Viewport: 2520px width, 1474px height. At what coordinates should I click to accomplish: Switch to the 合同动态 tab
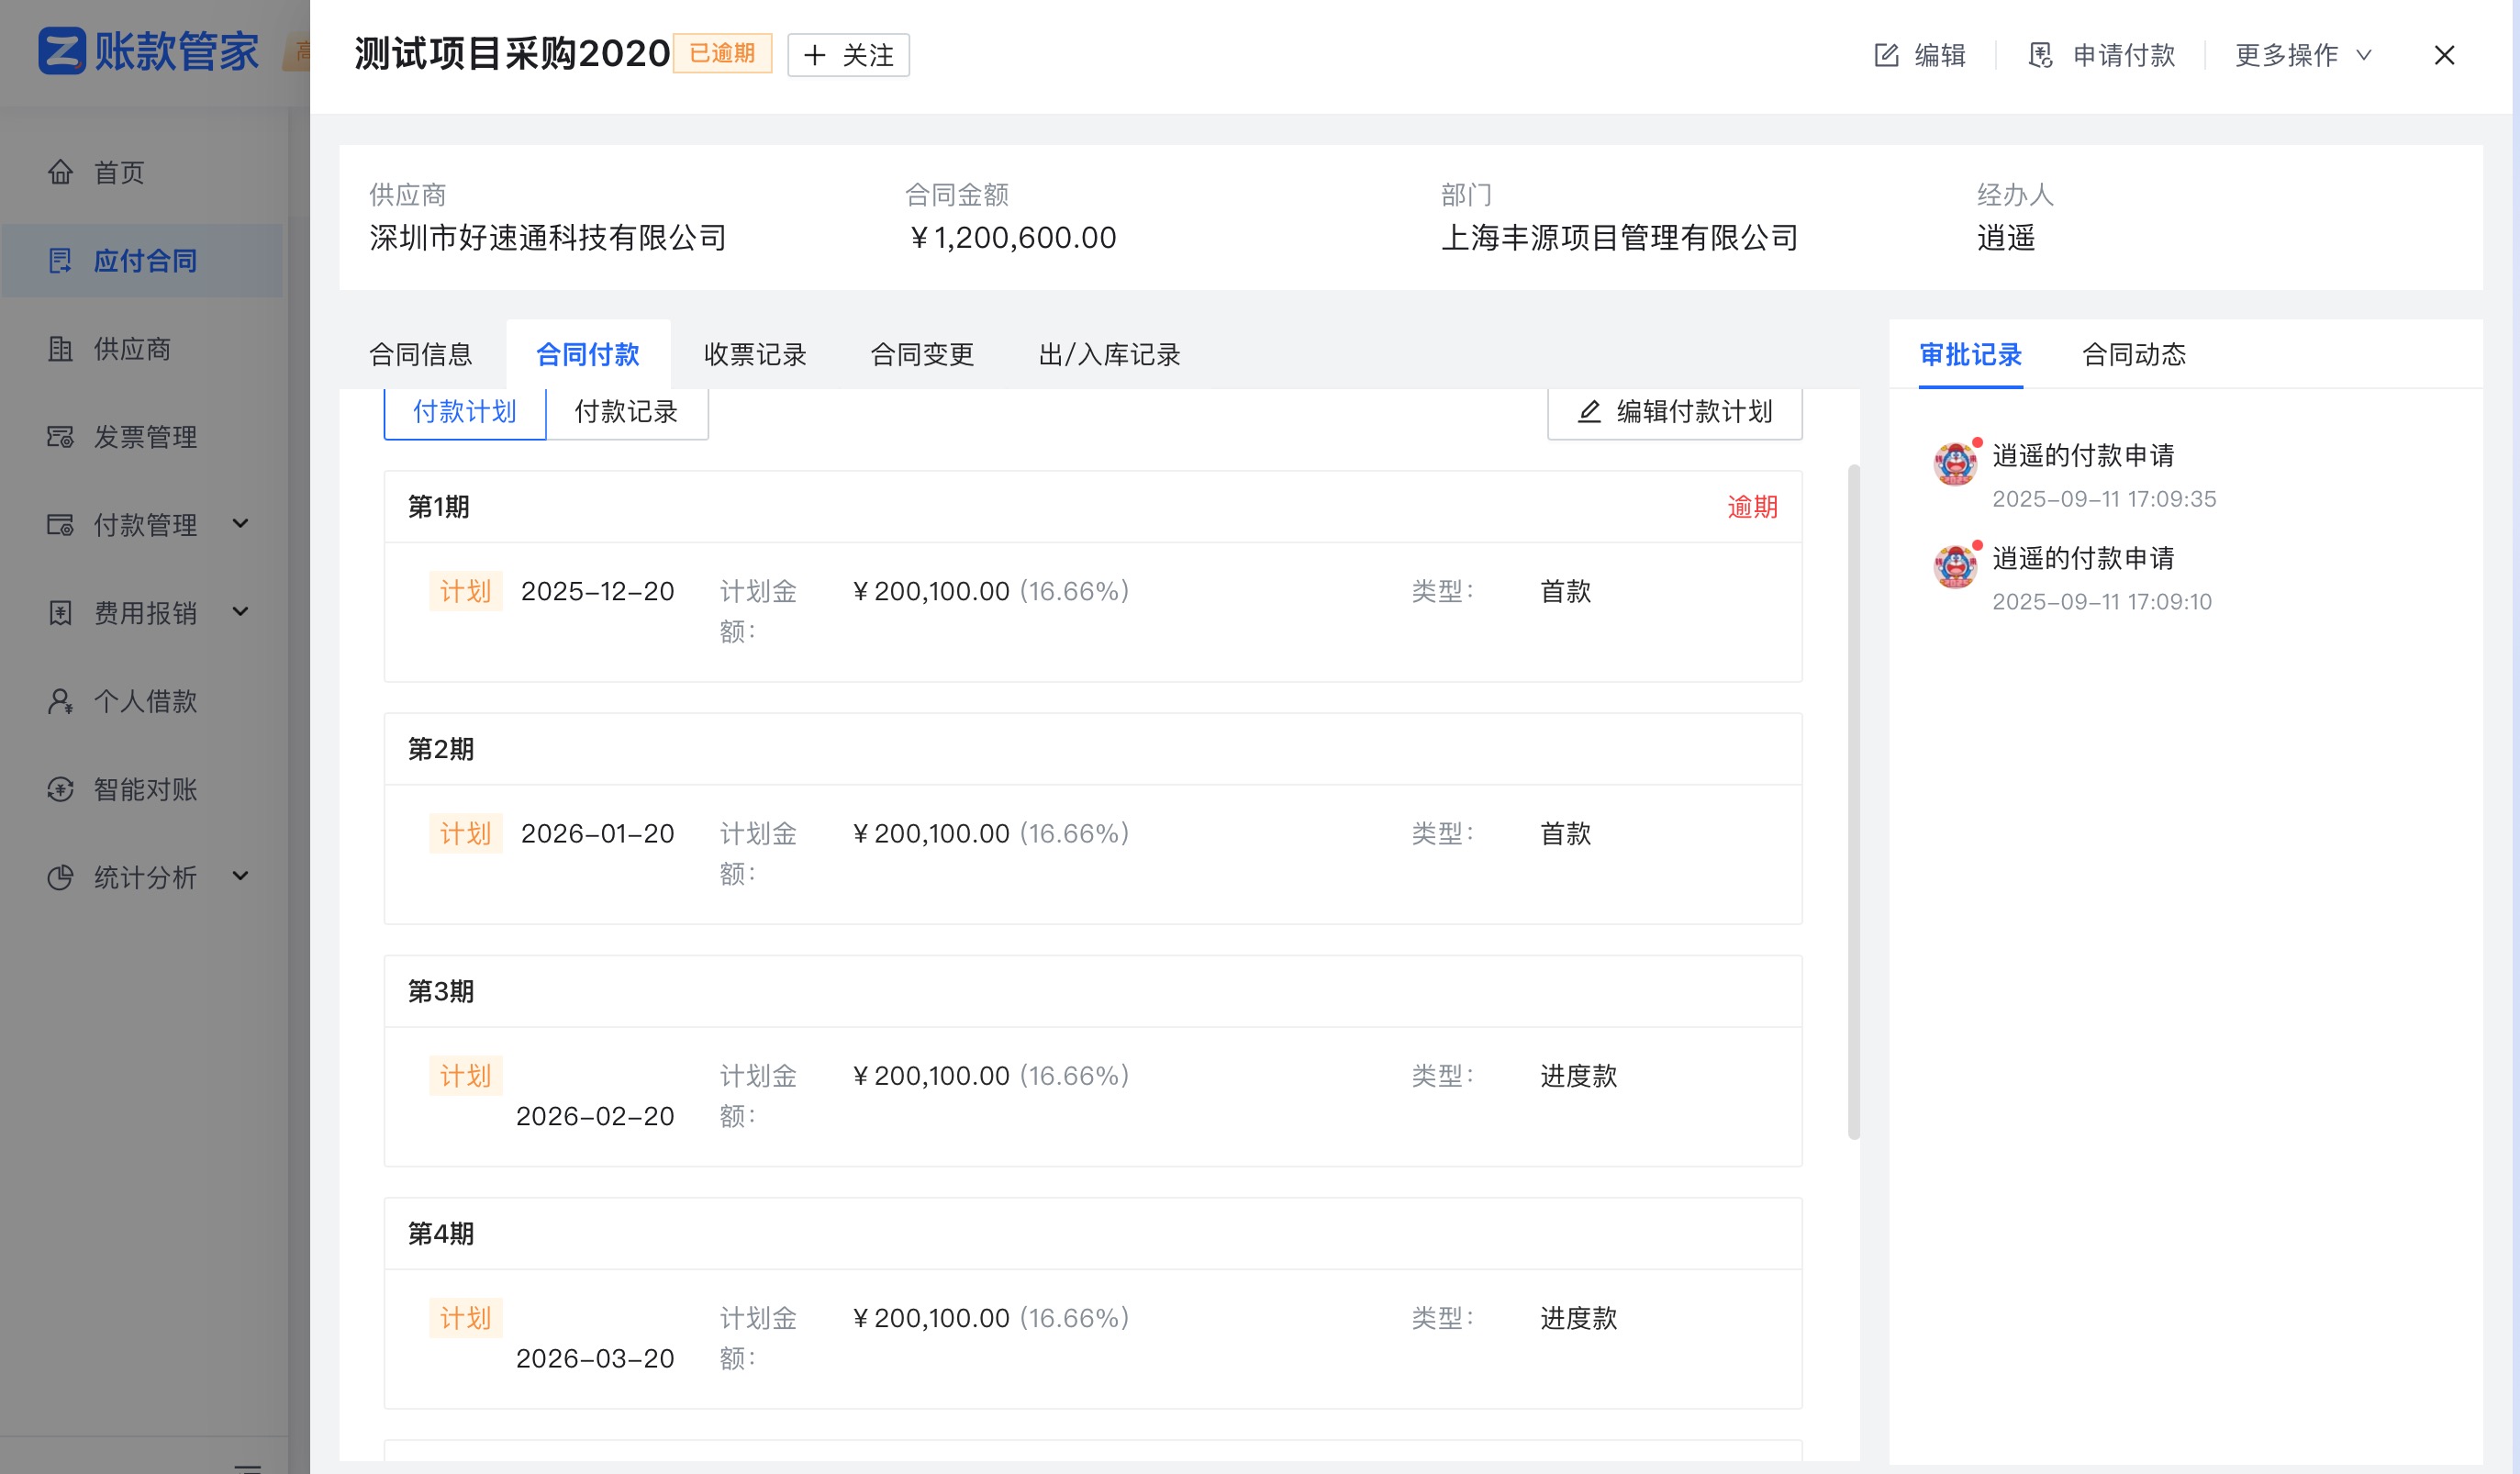tap(2134, 354)
